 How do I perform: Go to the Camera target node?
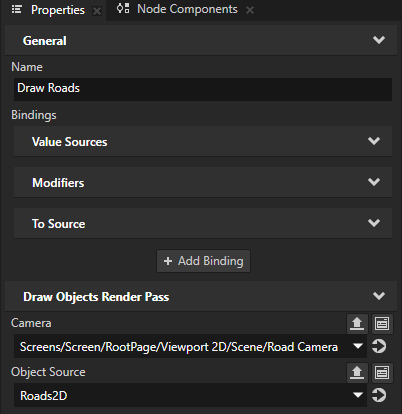379,346
